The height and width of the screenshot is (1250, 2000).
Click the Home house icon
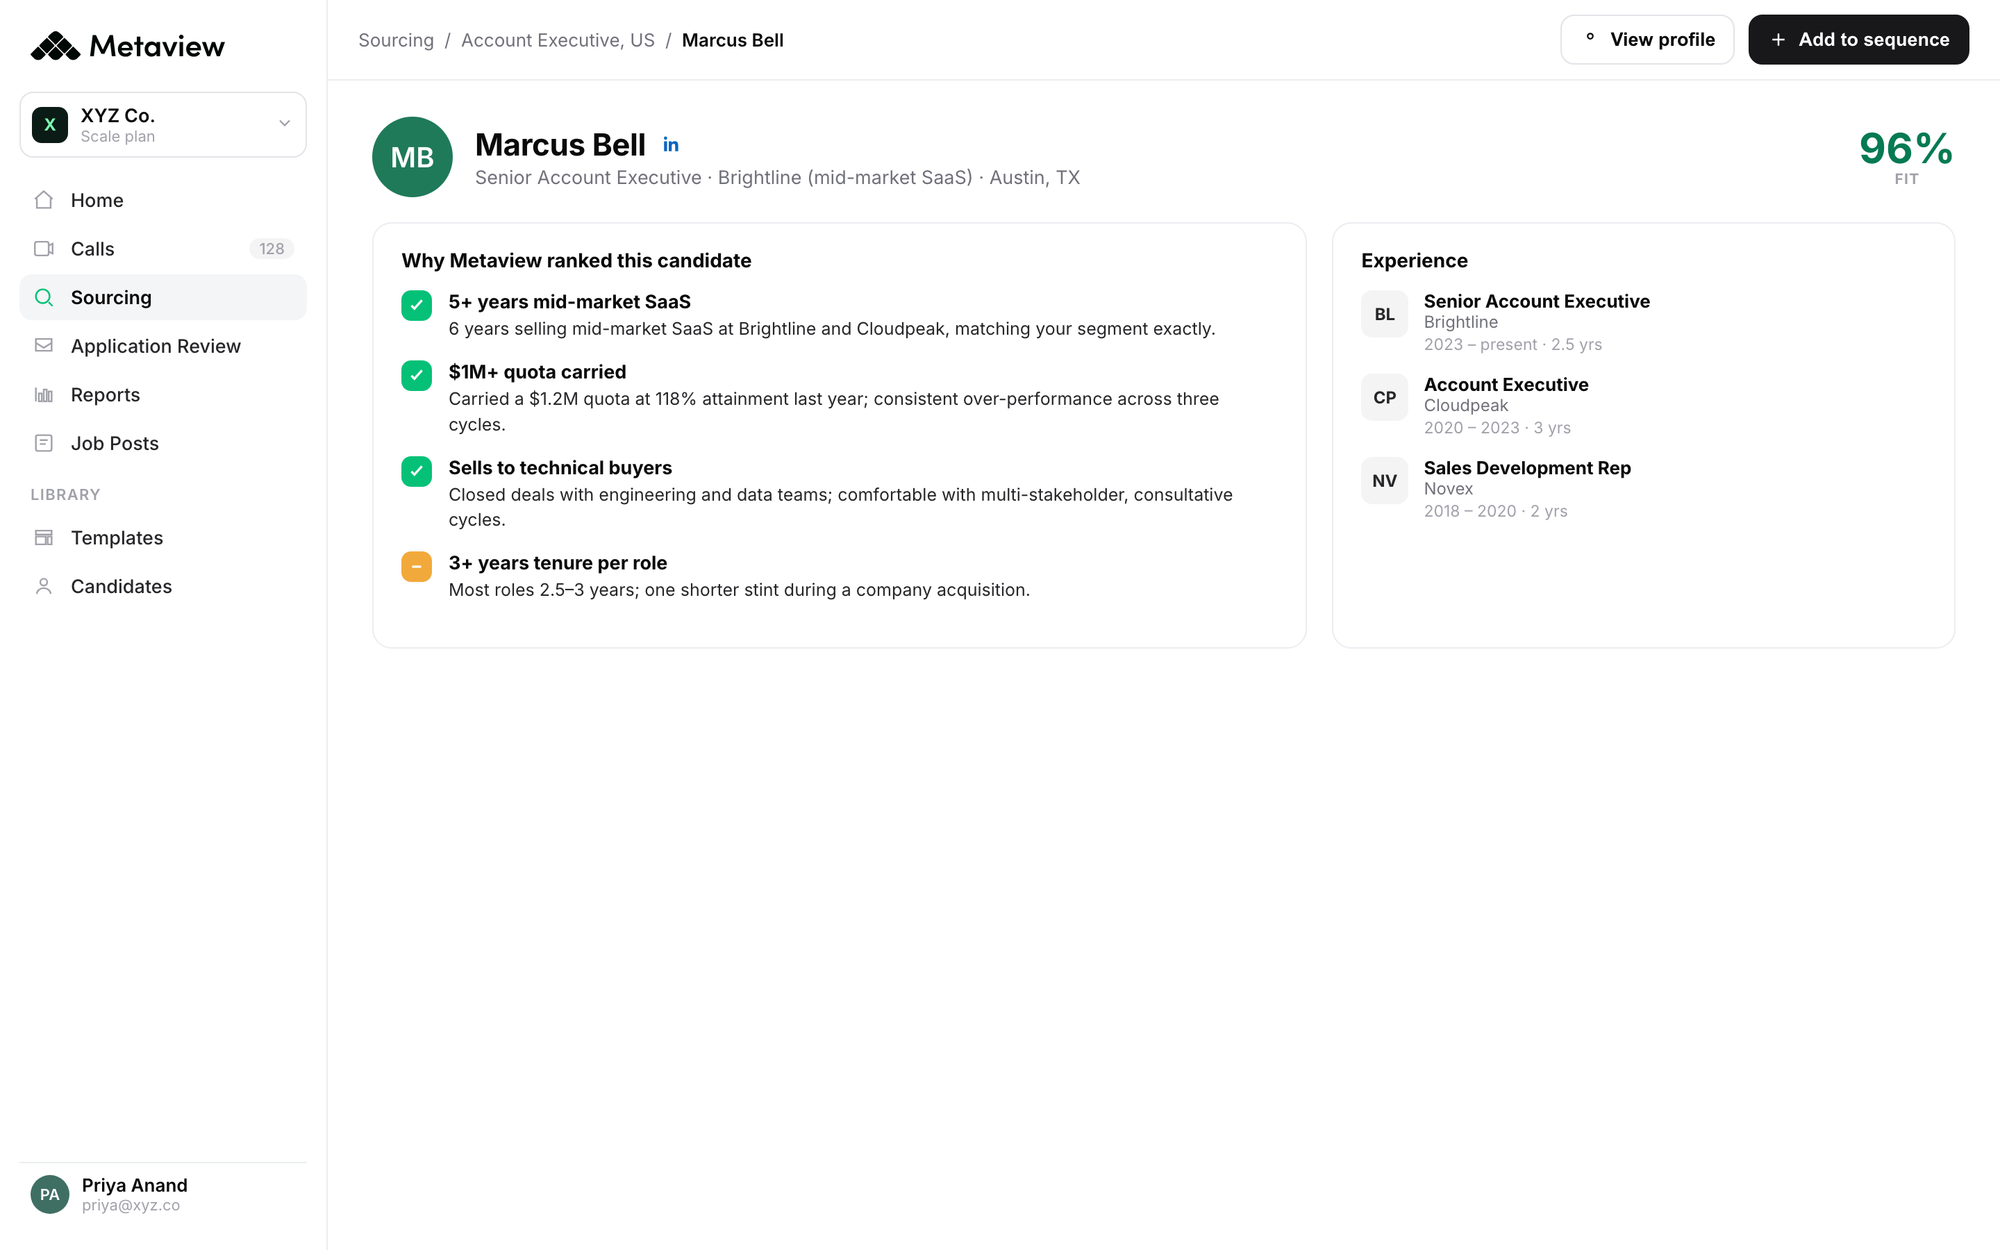(44, 200)
